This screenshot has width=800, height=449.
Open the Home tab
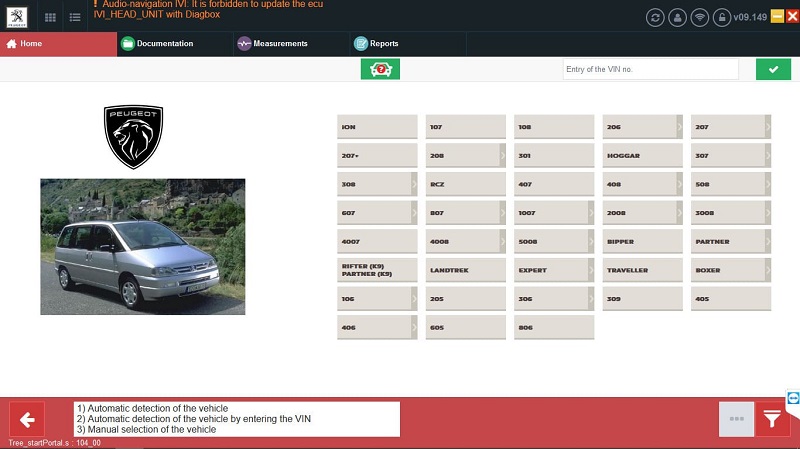click(59, 44)
